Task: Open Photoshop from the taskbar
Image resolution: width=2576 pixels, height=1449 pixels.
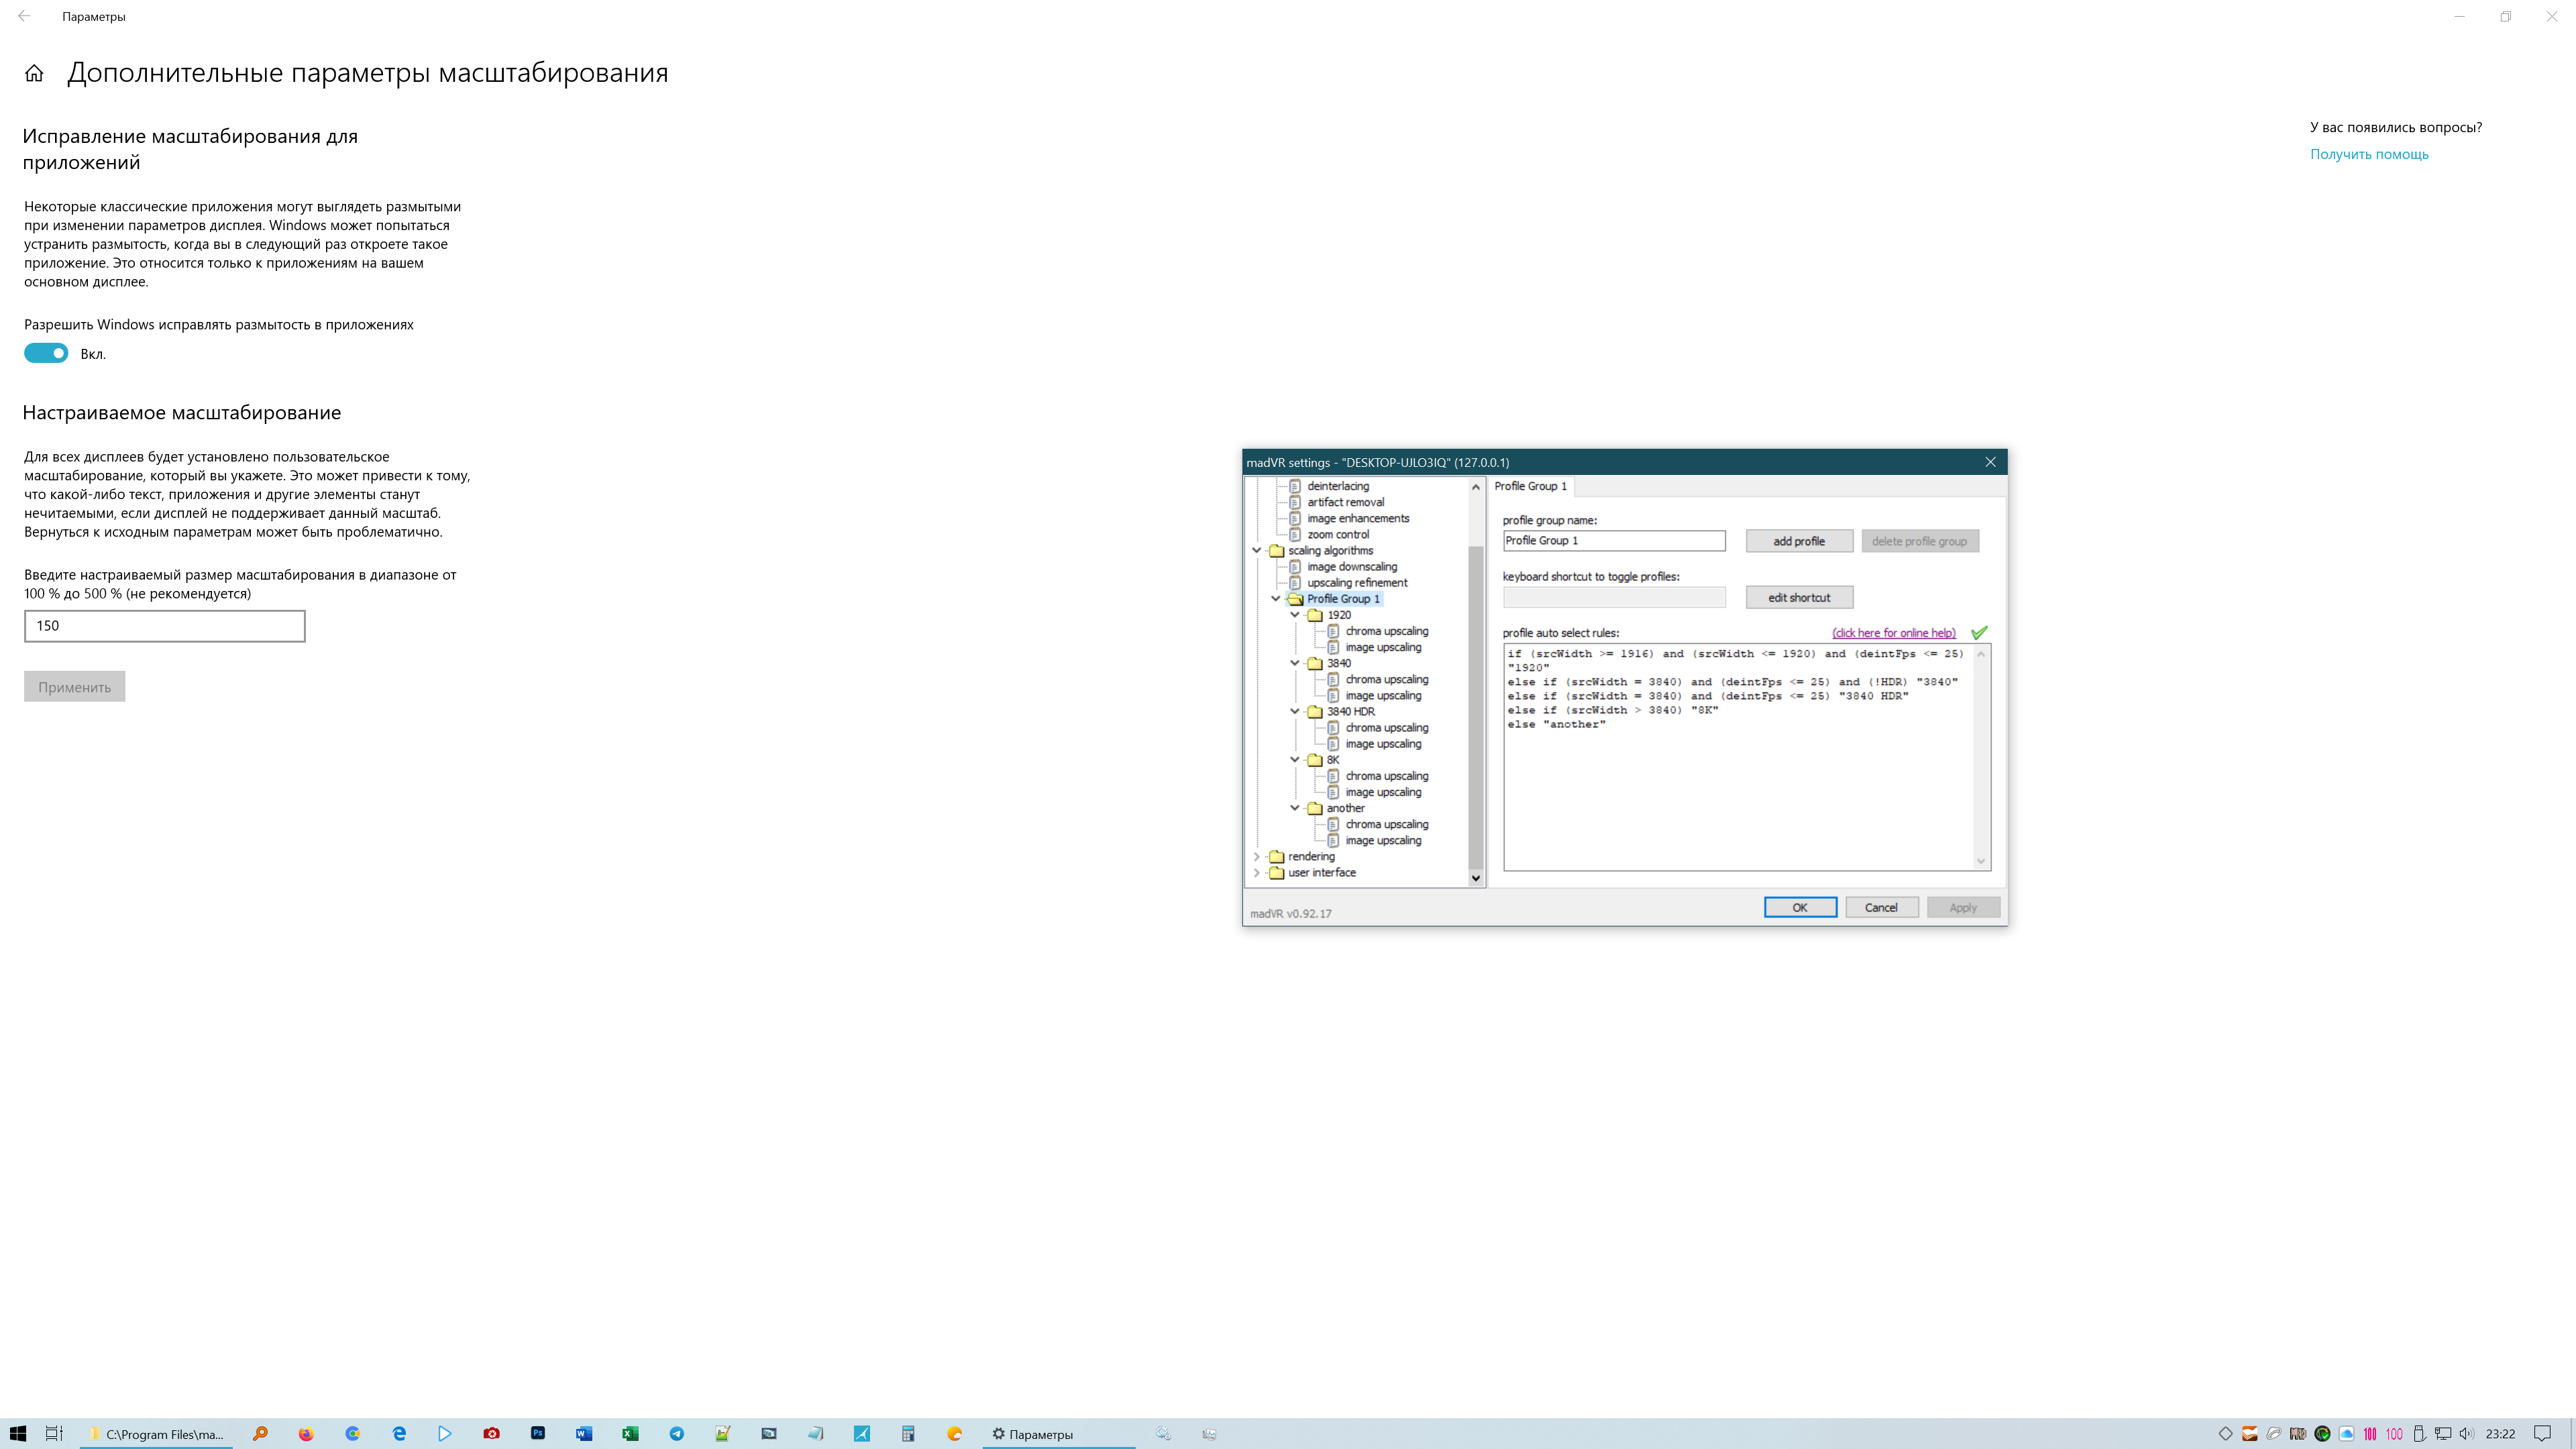Action: (537, 1433)
